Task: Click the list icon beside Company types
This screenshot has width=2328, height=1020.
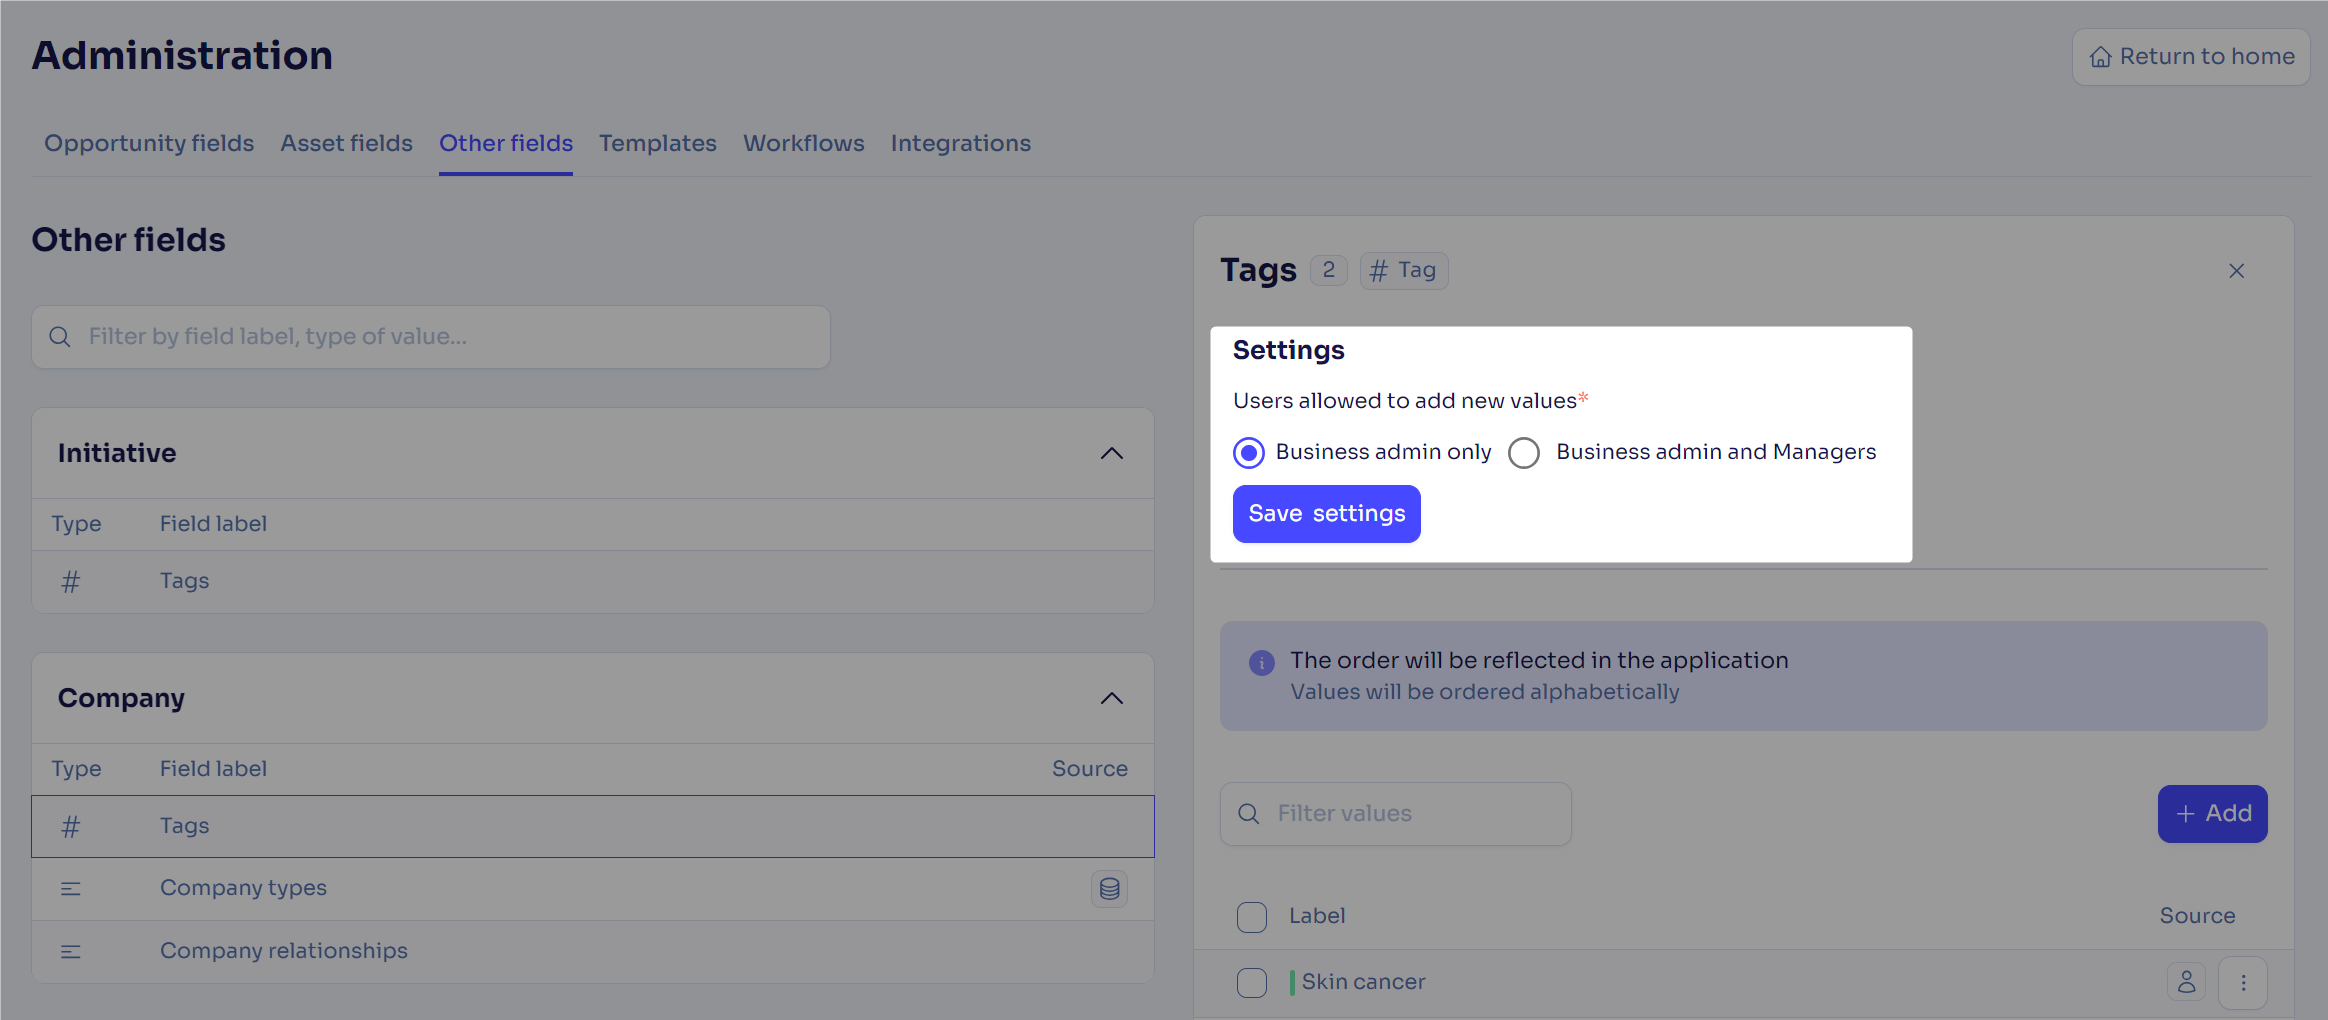Action: [x=70, y=889]
